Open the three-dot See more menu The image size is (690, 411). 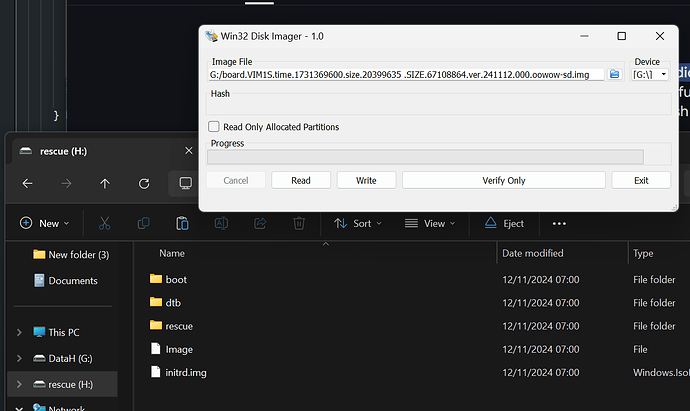click(x=559, y=224)
